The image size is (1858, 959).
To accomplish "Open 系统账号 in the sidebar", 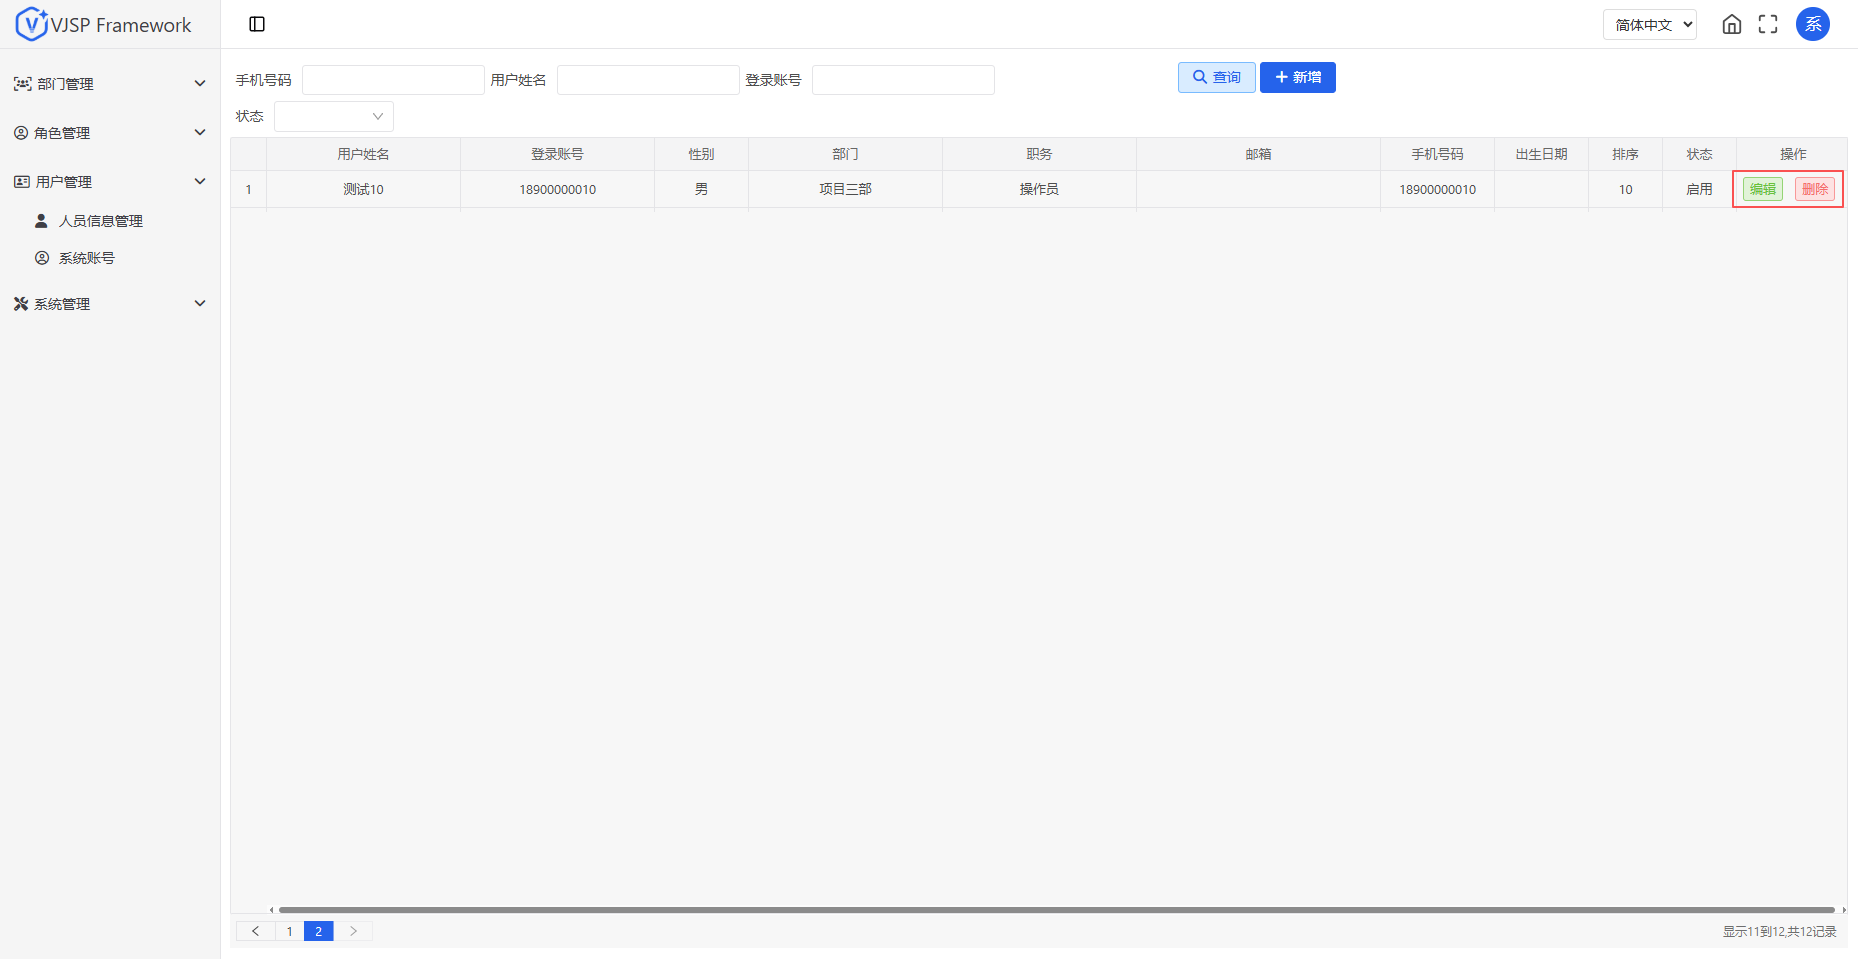I will tap(86, 258).
